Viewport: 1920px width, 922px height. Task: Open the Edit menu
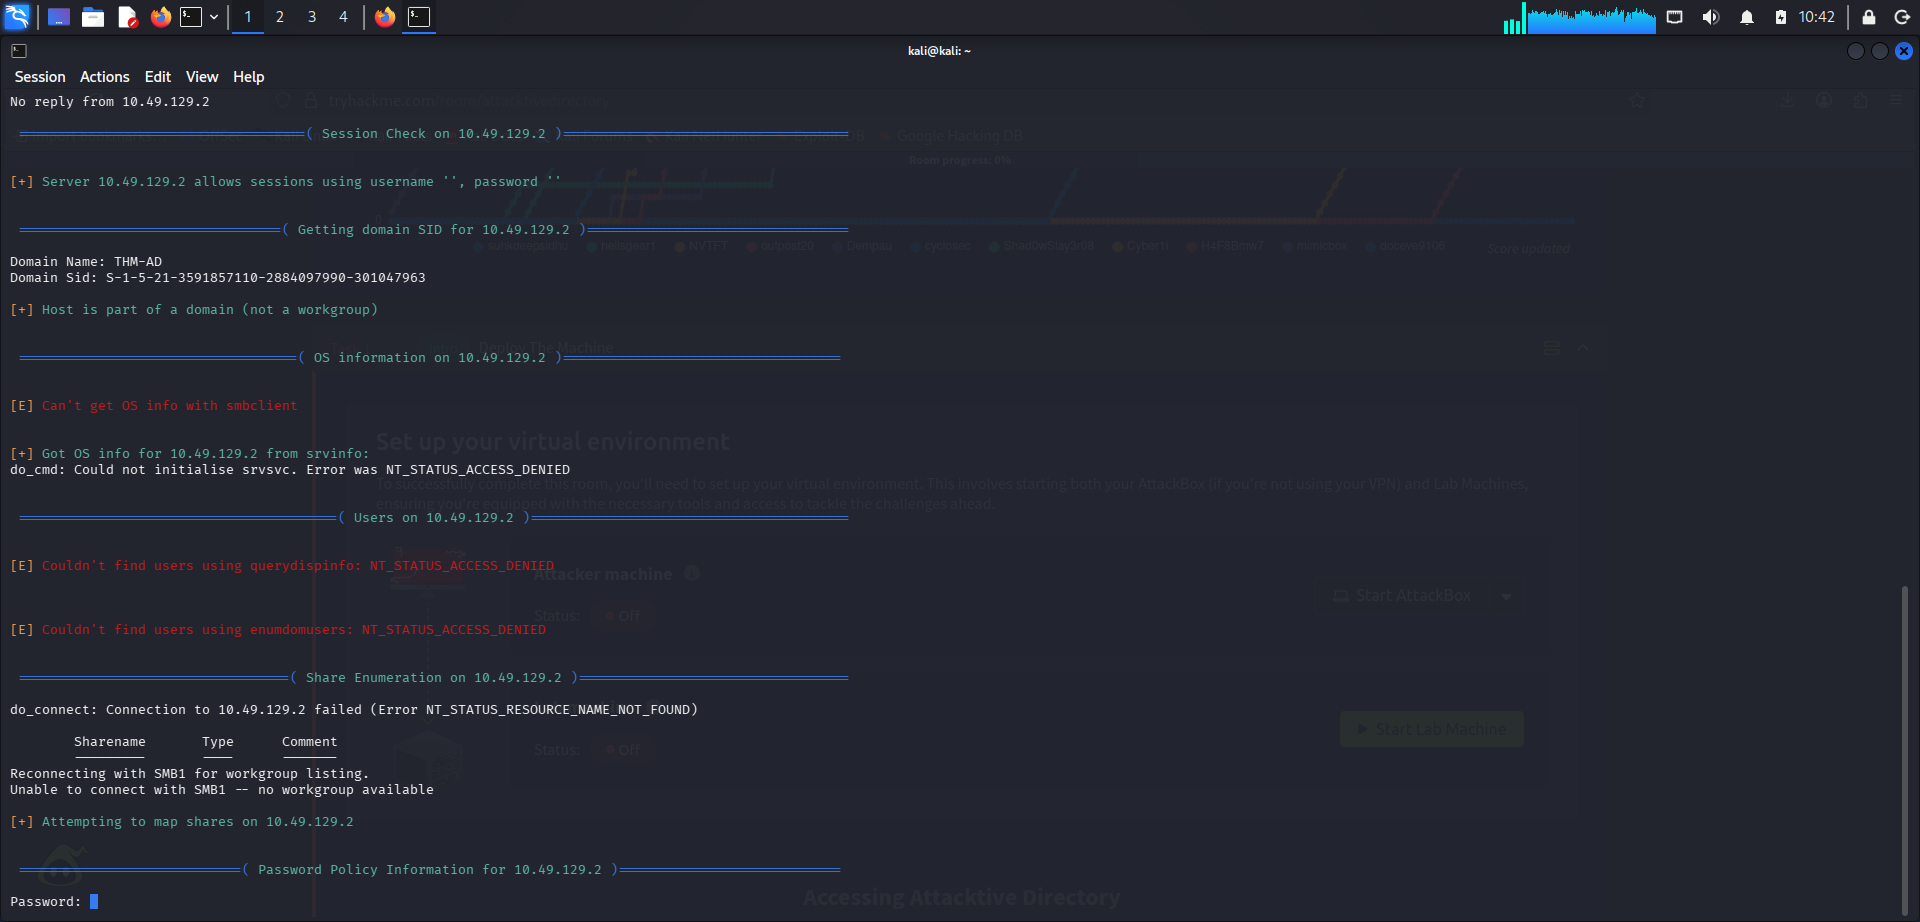[x=158, y=77]
